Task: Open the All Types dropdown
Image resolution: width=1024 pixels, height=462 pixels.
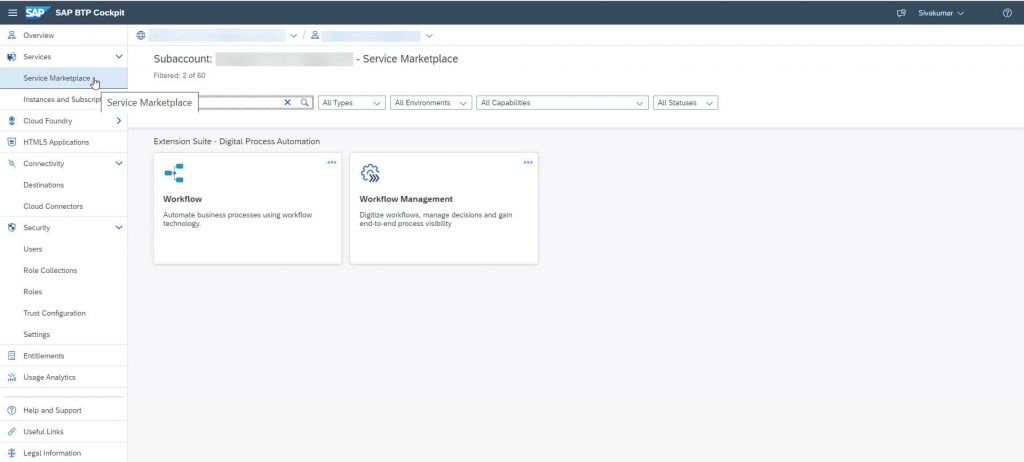Action: tap(351, 103)
